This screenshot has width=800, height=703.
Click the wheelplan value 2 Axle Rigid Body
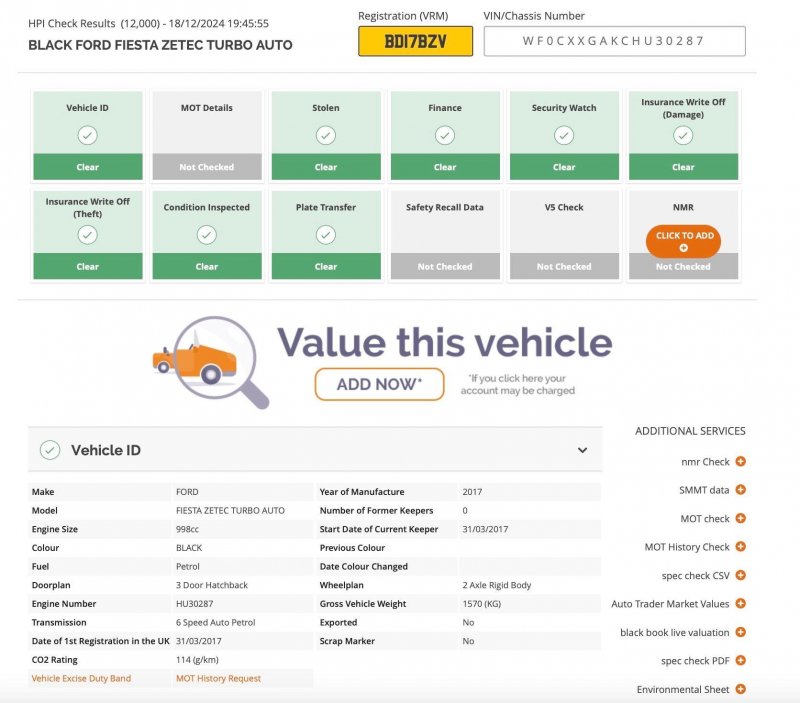[496, 585]
